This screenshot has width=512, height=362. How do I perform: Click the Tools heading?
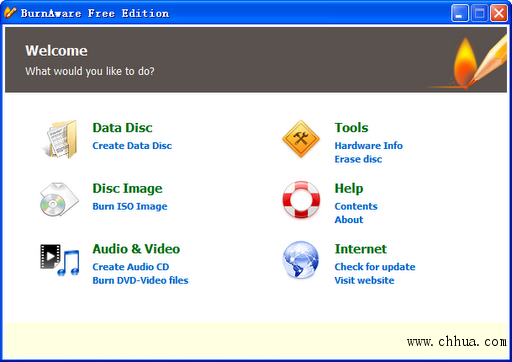pyautogui.click(x=351, y=128)
